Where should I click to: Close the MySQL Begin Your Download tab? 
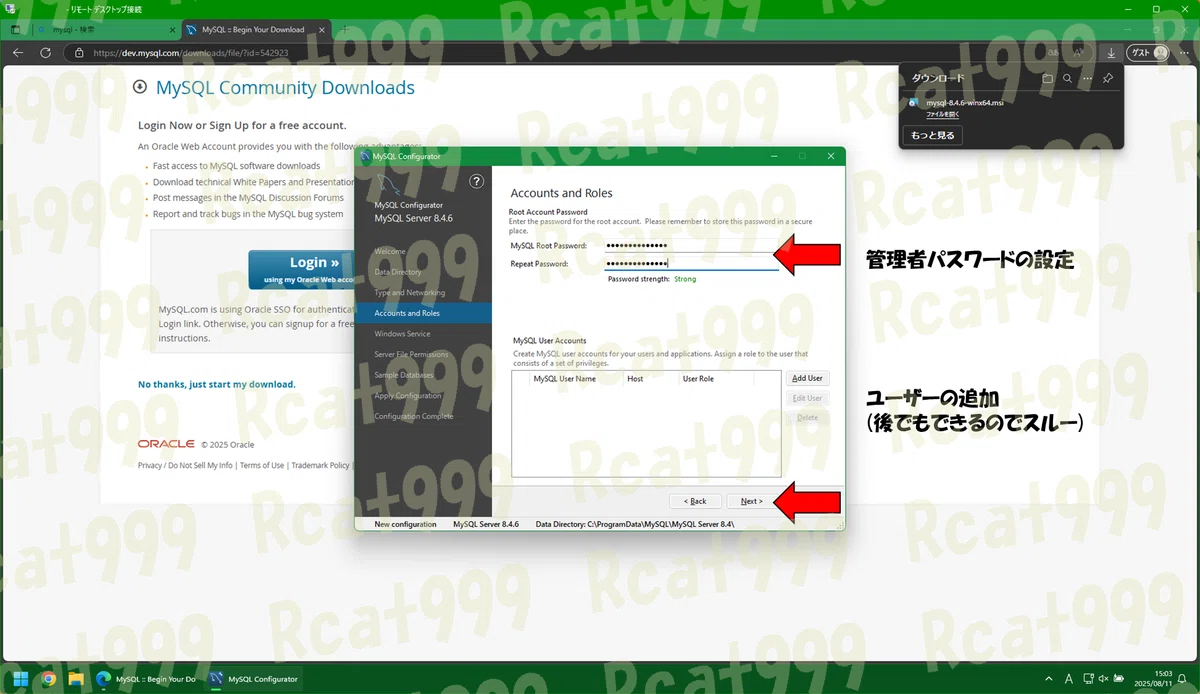tap(323, 30)
